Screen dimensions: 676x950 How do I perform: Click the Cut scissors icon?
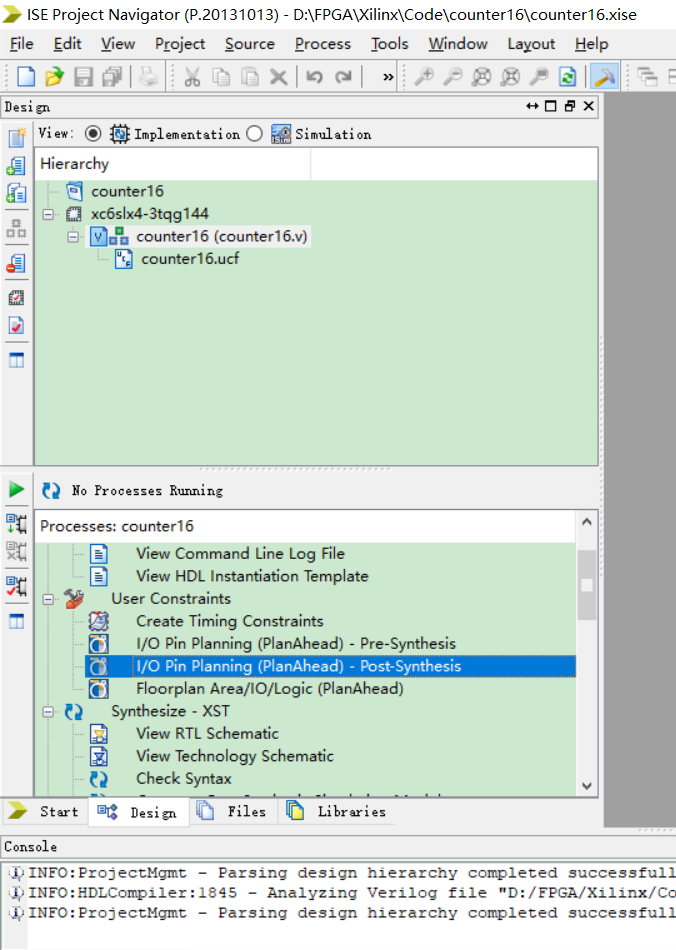[x=192, y=77]
